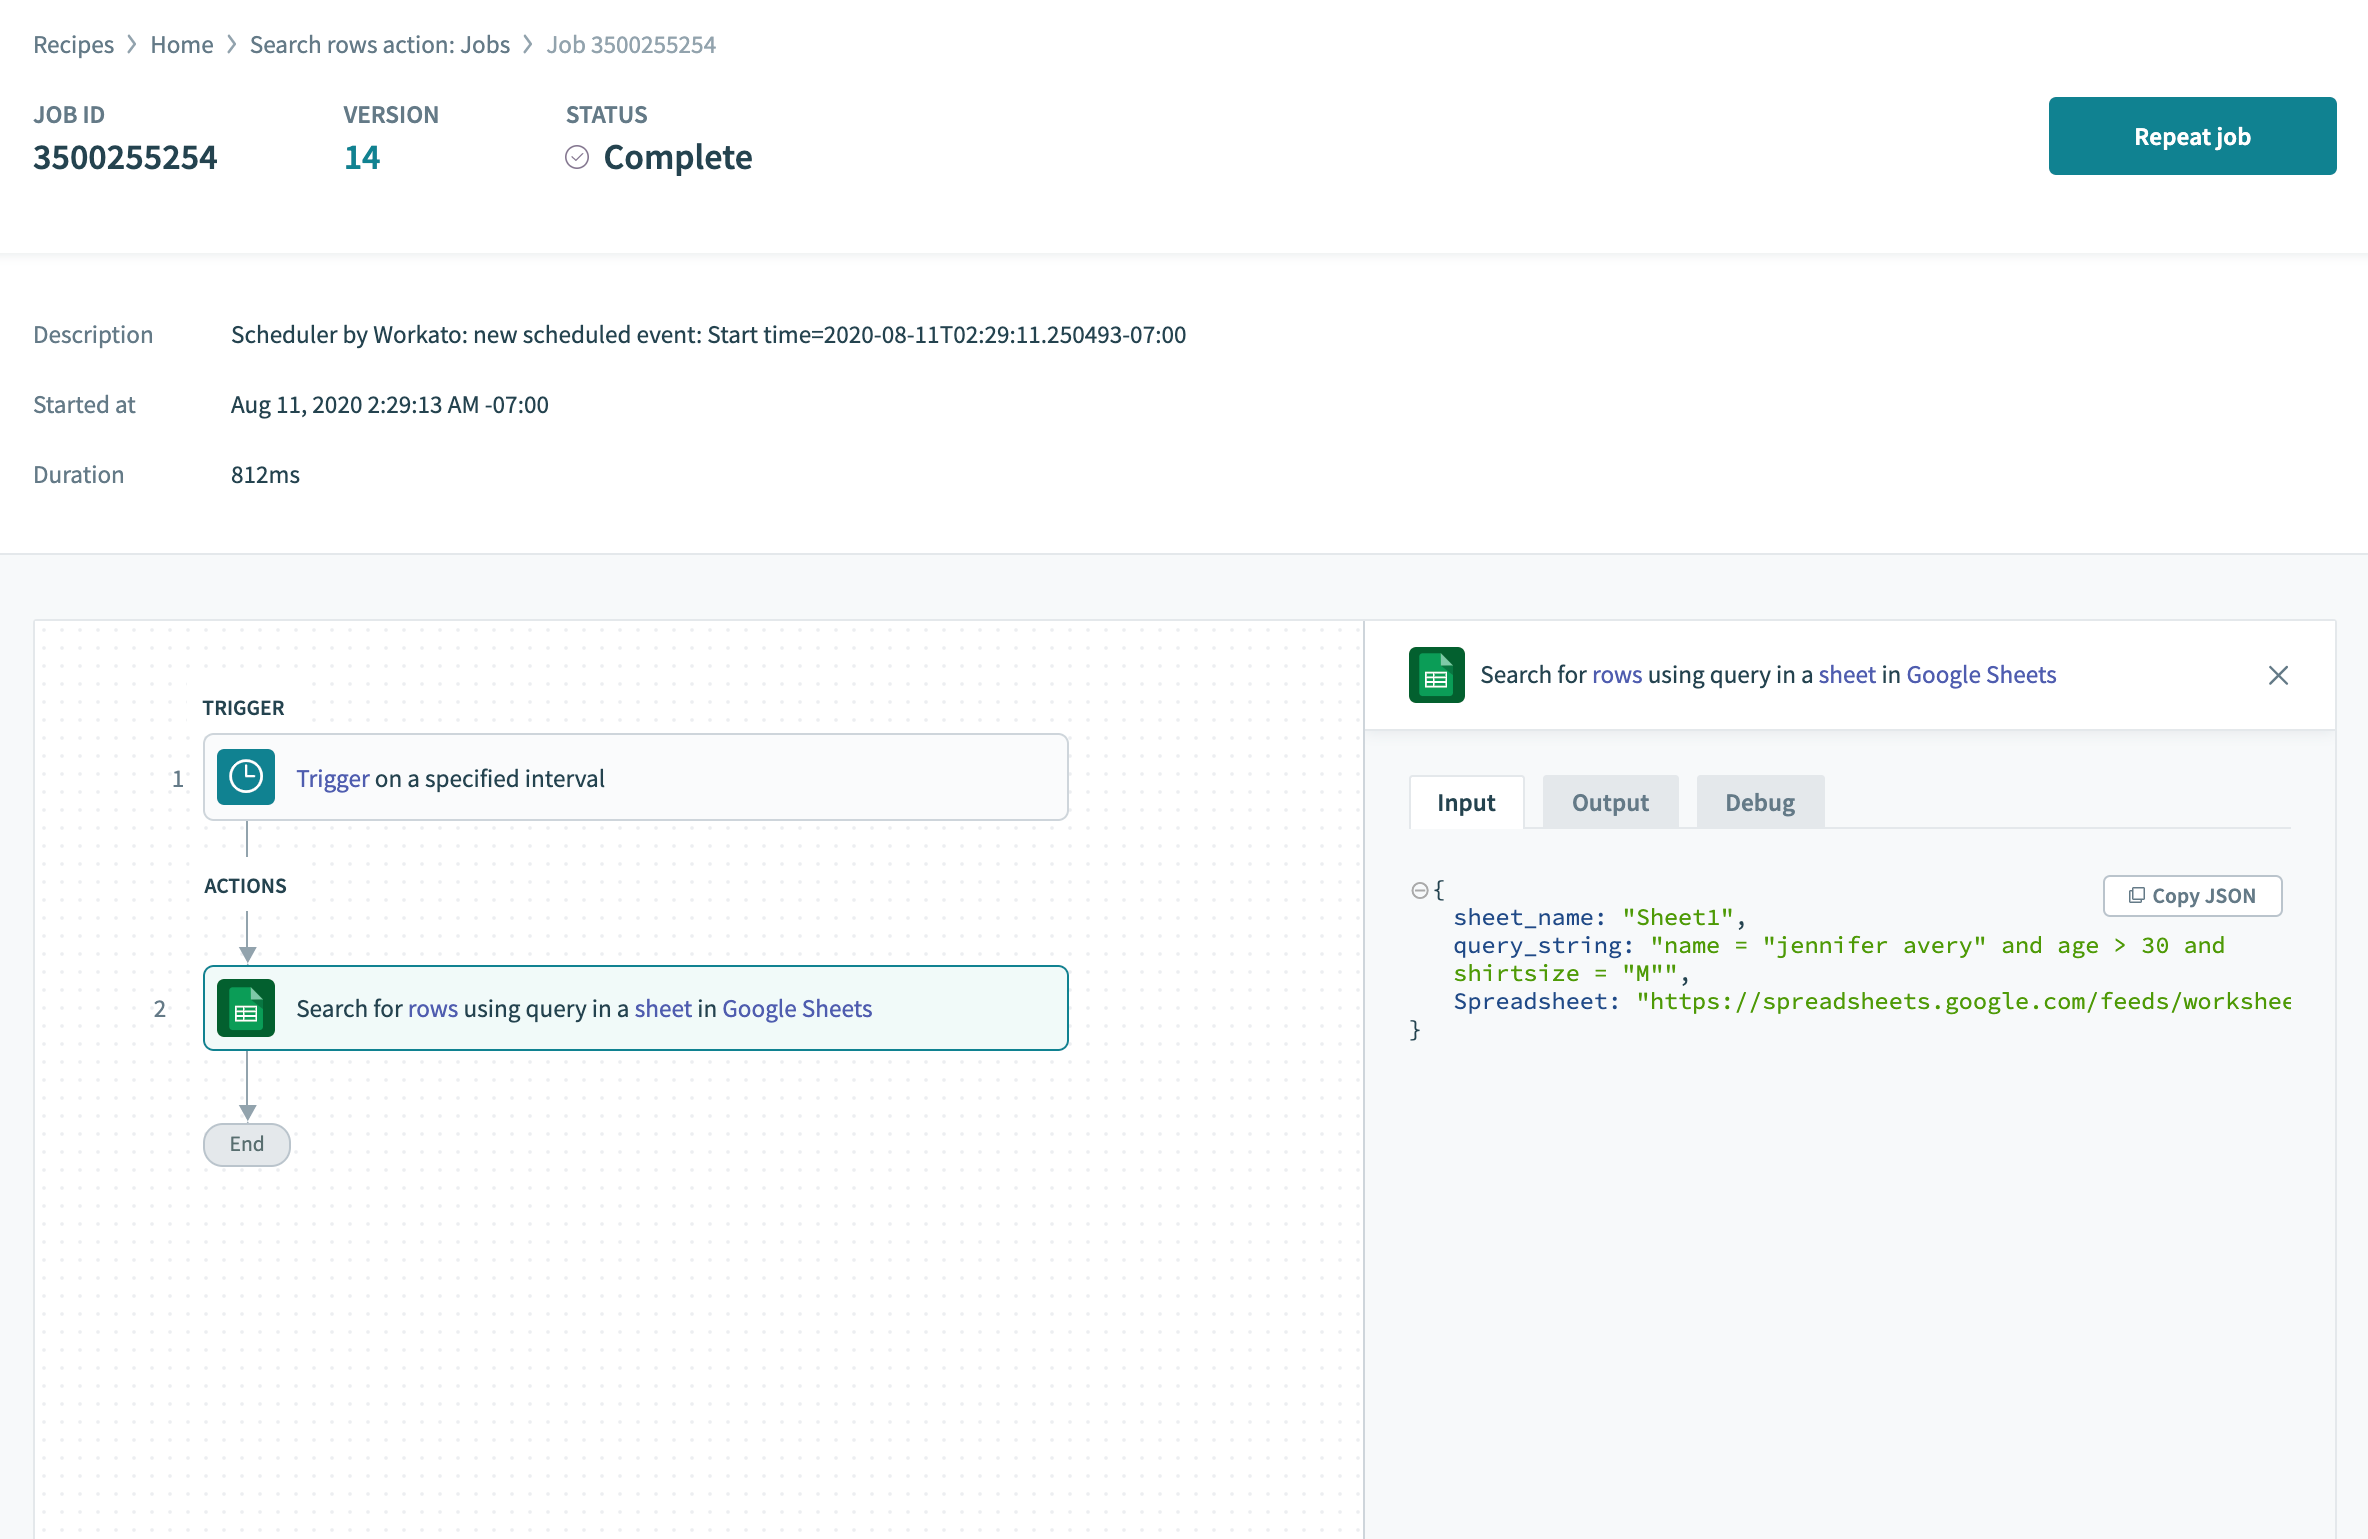Open the Google Sheets link in step 2
Screen dimensions: 2368x1539
click(797, 1008)
